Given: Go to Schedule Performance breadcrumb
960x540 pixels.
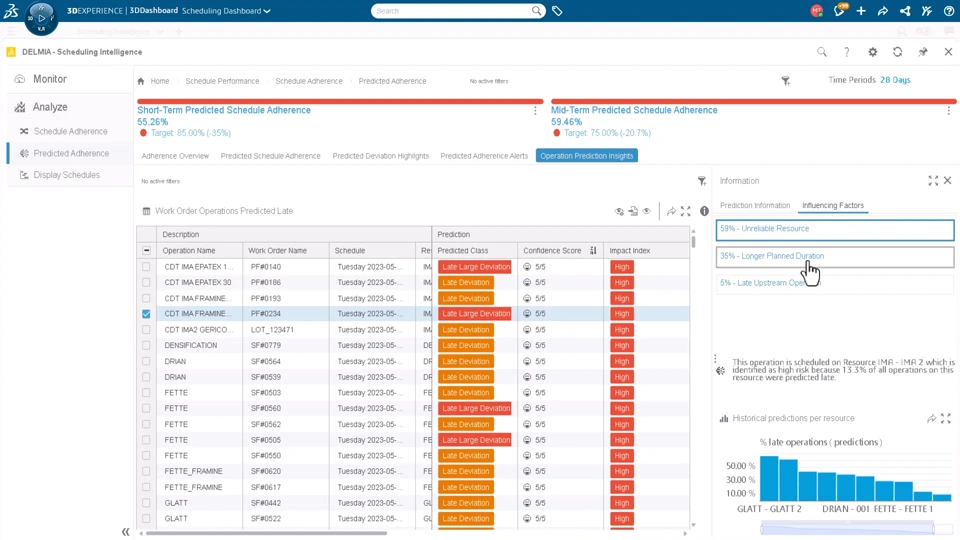Looking at the screenshot, I should (x=222, y=81).
